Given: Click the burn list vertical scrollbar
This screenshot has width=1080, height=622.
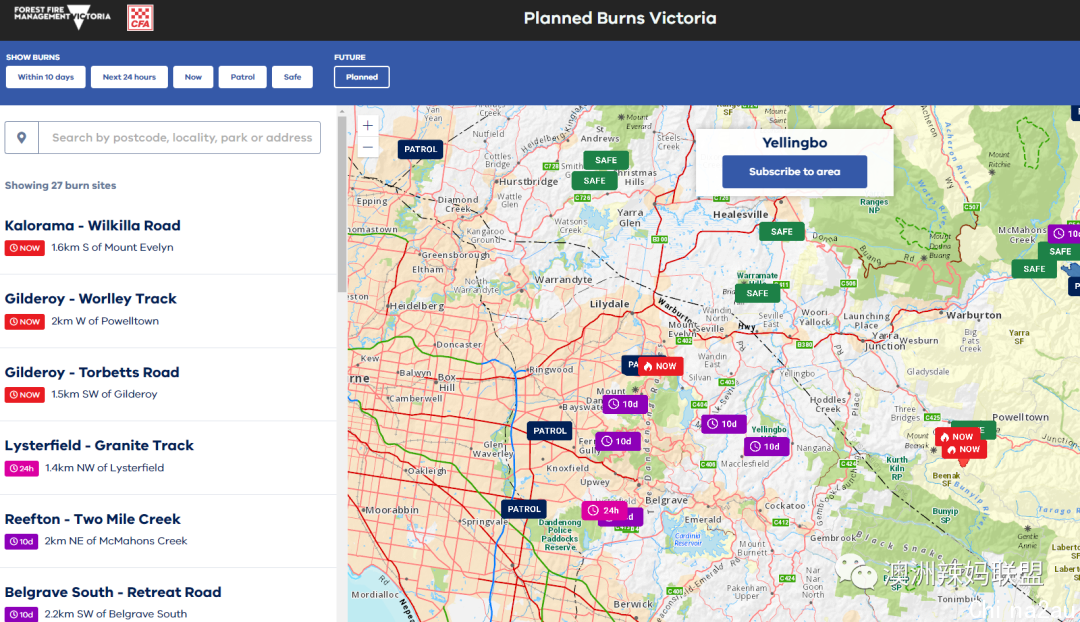Looking at the screenshot, I should (x=342, y=205).
